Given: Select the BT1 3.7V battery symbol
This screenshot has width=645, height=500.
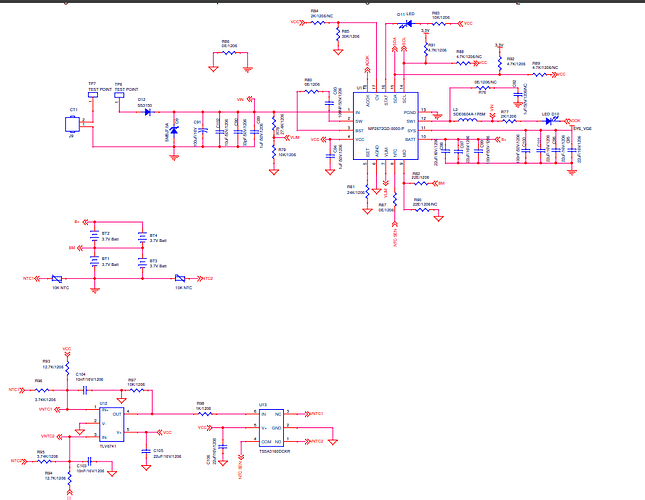Looking at the screenshot, I should tap(95, 262).
